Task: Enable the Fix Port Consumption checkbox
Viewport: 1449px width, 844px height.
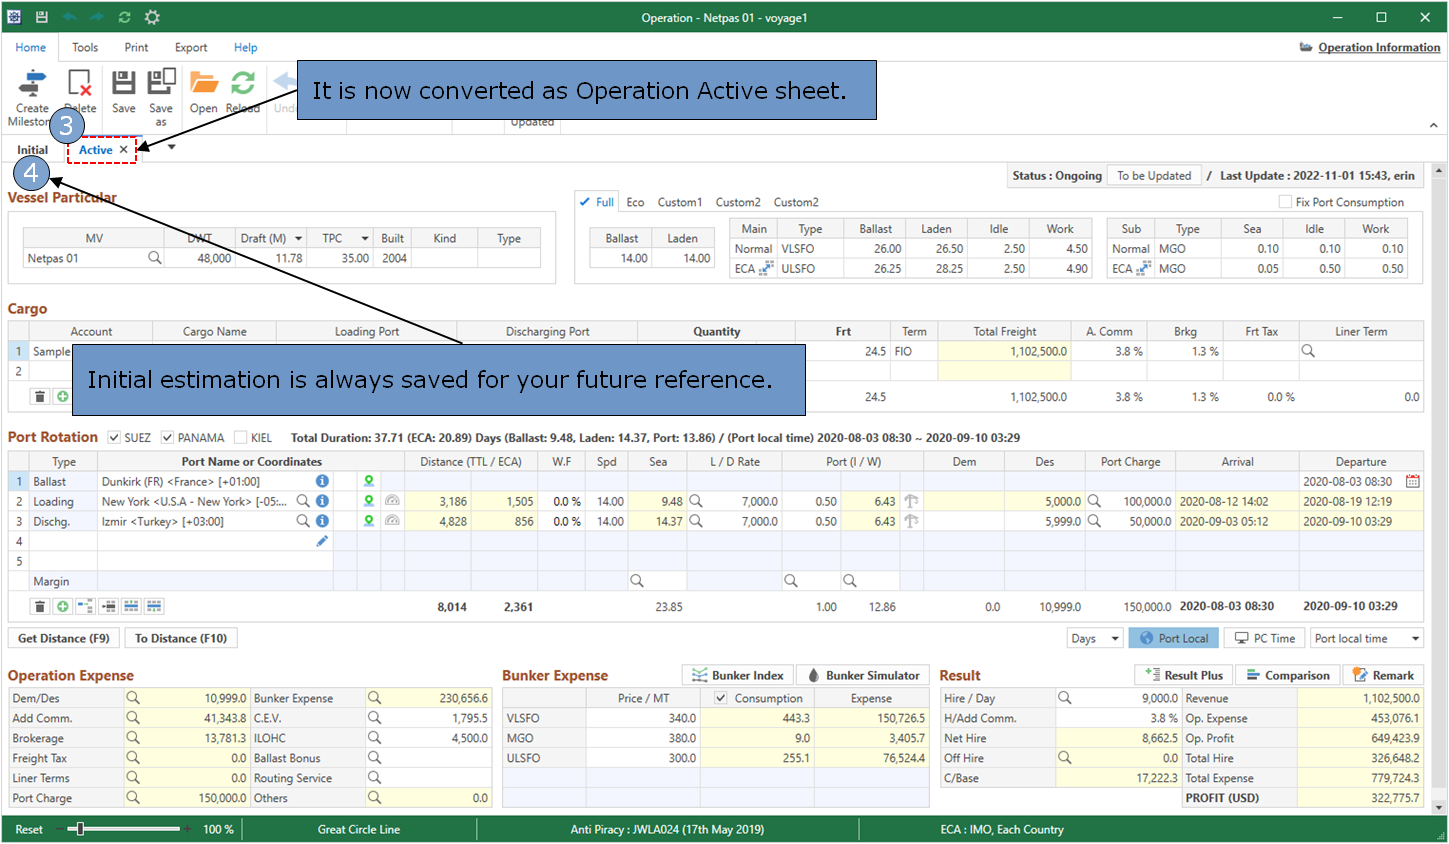Action: 1286,202
